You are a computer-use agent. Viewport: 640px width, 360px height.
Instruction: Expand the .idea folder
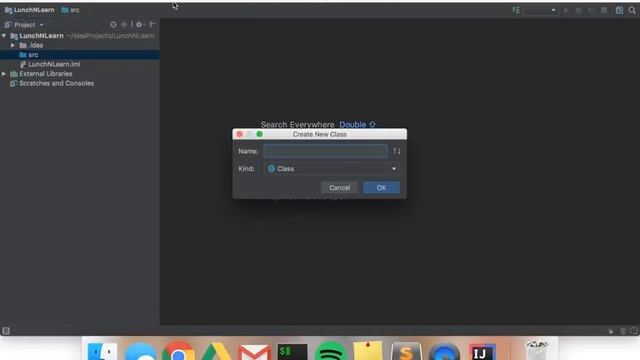[x=13, y=45]
